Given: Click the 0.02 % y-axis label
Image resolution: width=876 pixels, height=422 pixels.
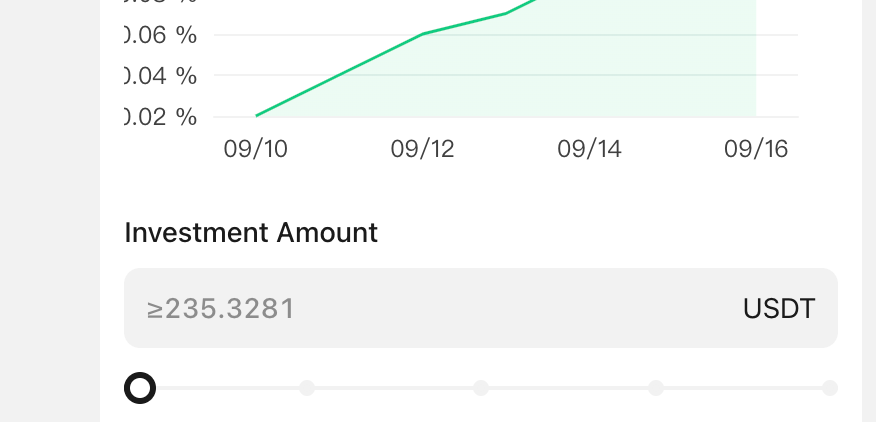Looking at the screenshot, I should point(161,117).
